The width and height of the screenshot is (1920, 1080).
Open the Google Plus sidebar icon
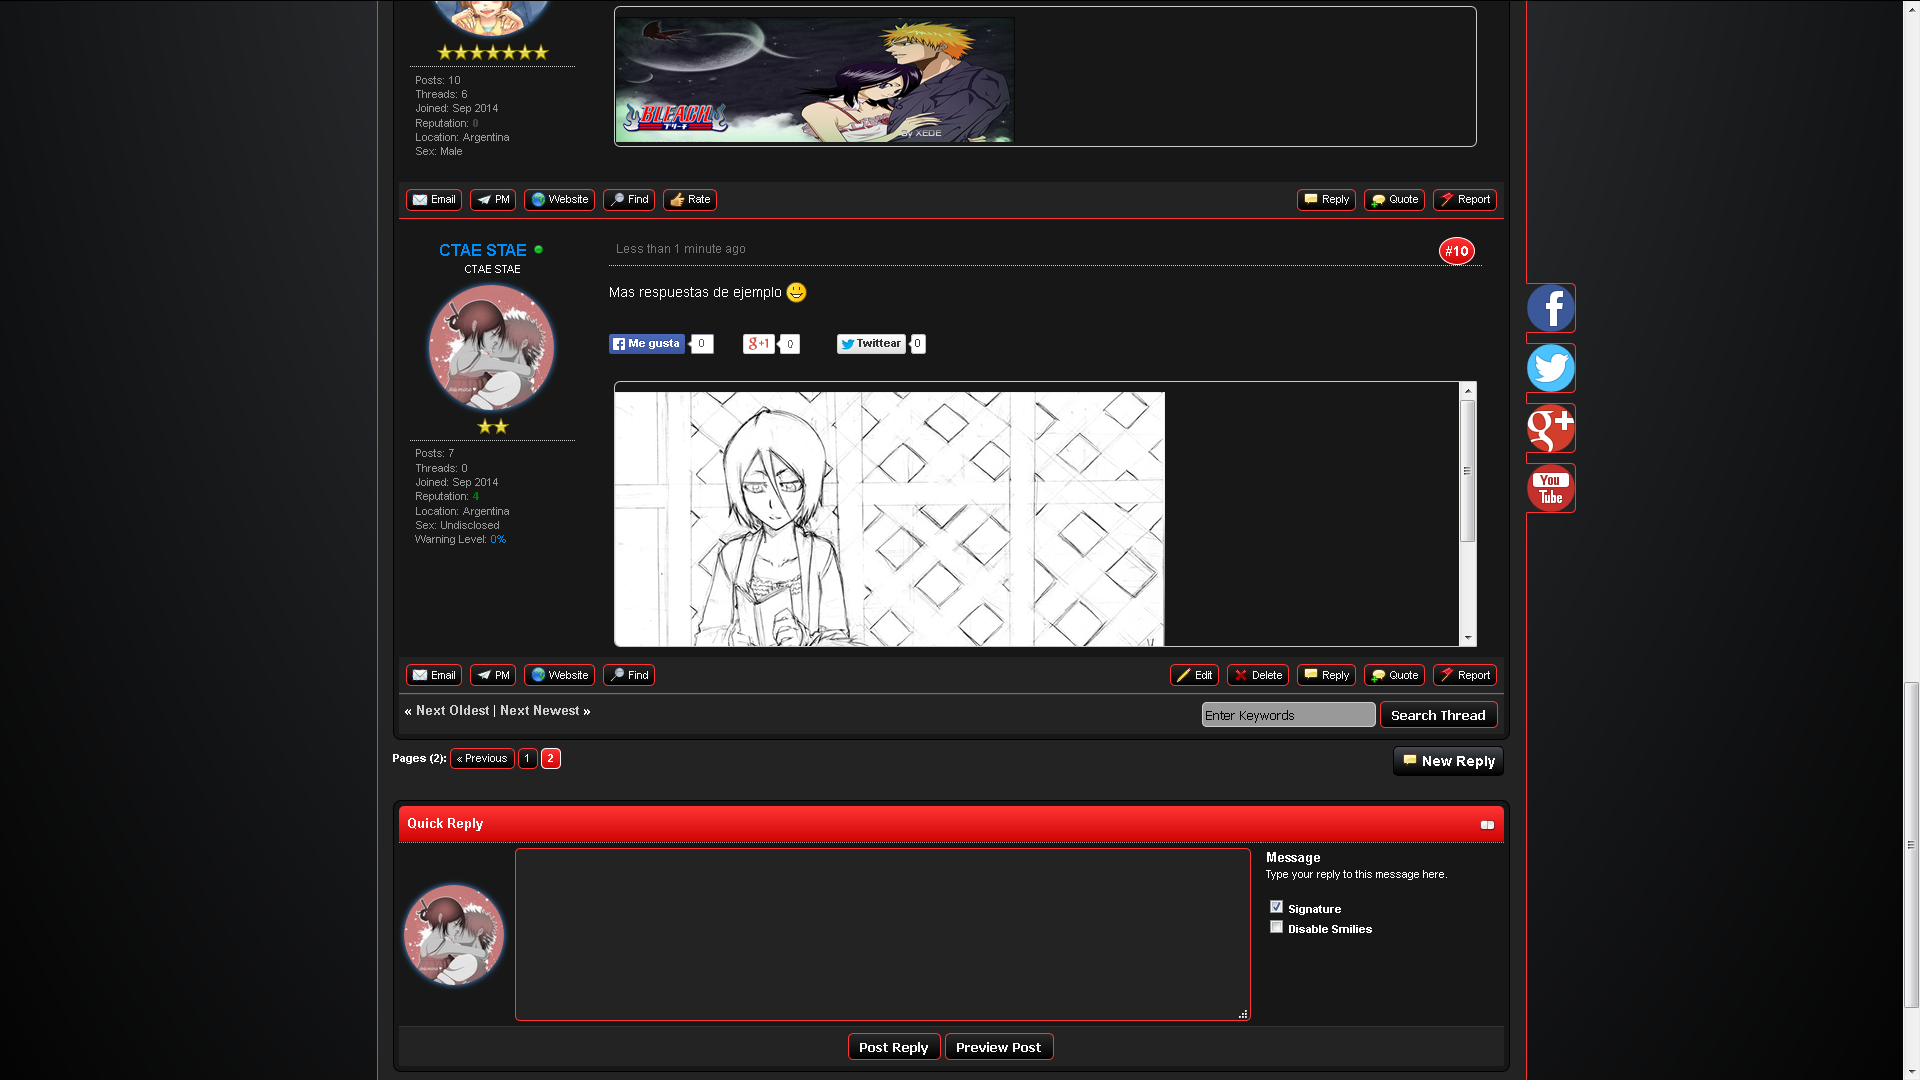click(1550, 428)
